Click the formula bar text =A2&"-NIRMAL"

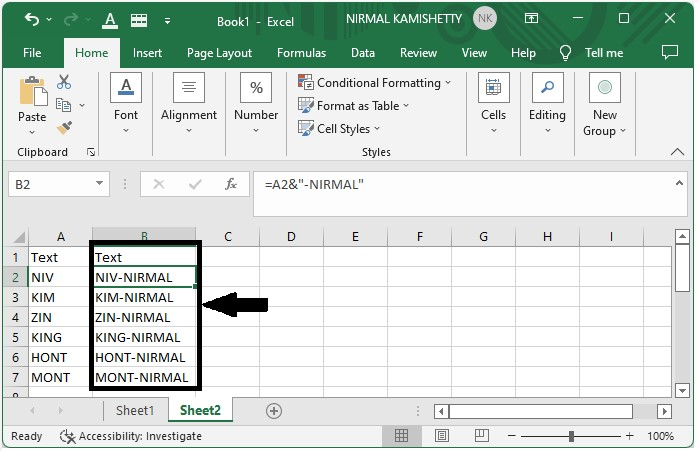314,184
